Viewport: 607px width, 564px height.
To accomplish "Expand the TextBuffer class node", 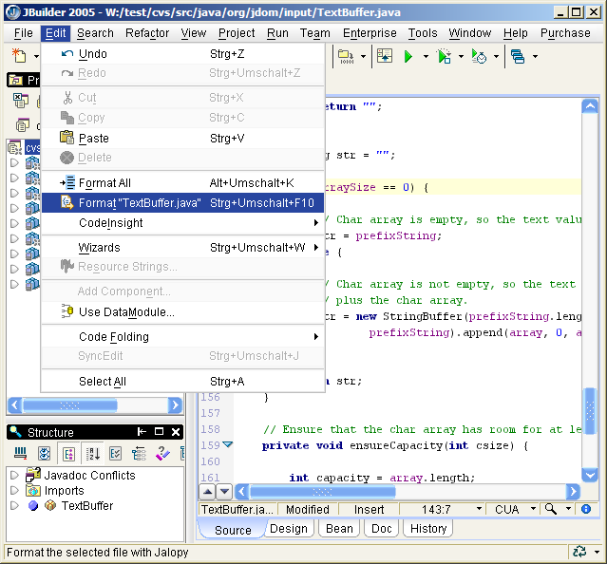I will pos(14,506).
